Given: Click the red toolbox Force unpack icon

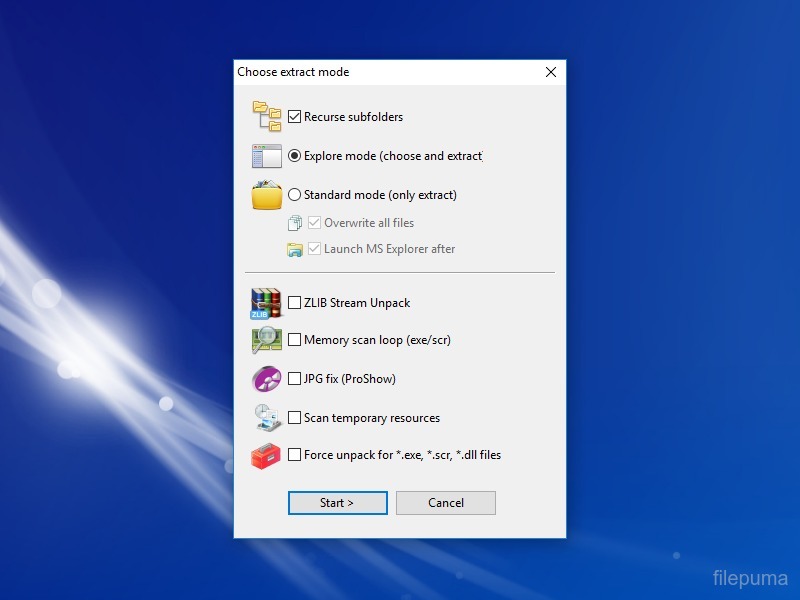Looking at the screenshot, I should (x=266, y=456).
